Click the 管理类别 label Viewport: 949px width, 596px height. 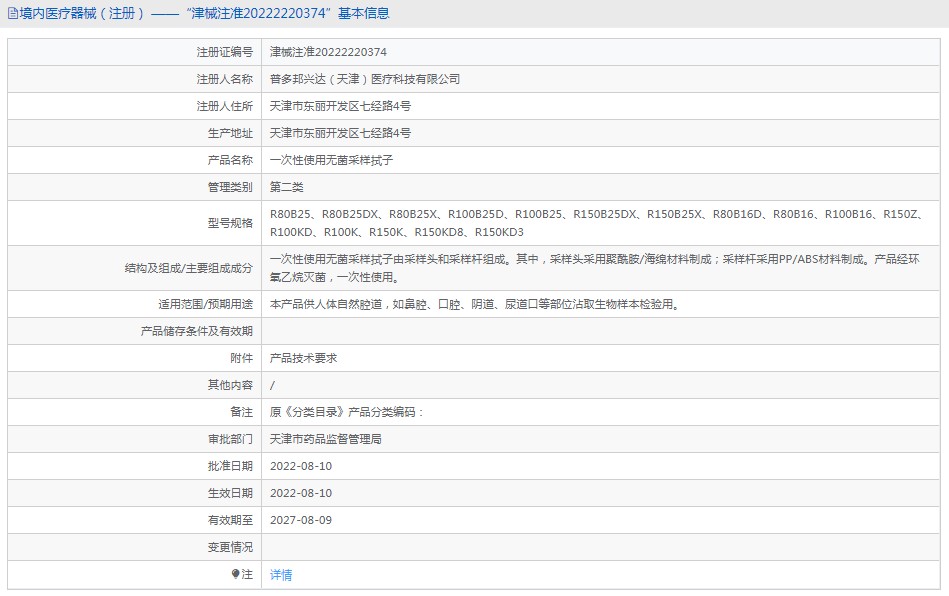tap(230, 187)
